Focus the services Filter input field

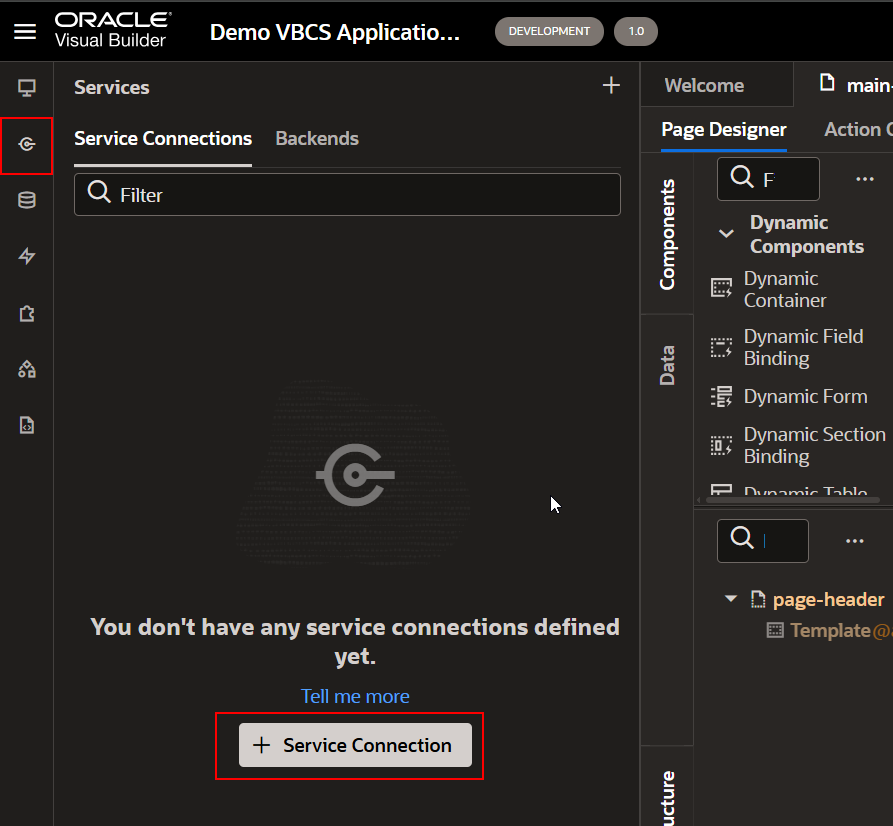[347, 194]
